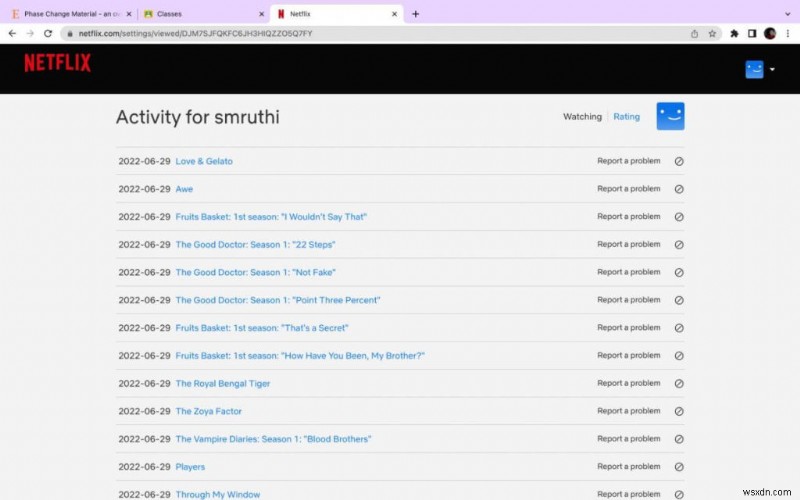The height and width of the screenshot is (500, 800).
Task: Open the profile avatar menu in header
Action: click(754, 69)
